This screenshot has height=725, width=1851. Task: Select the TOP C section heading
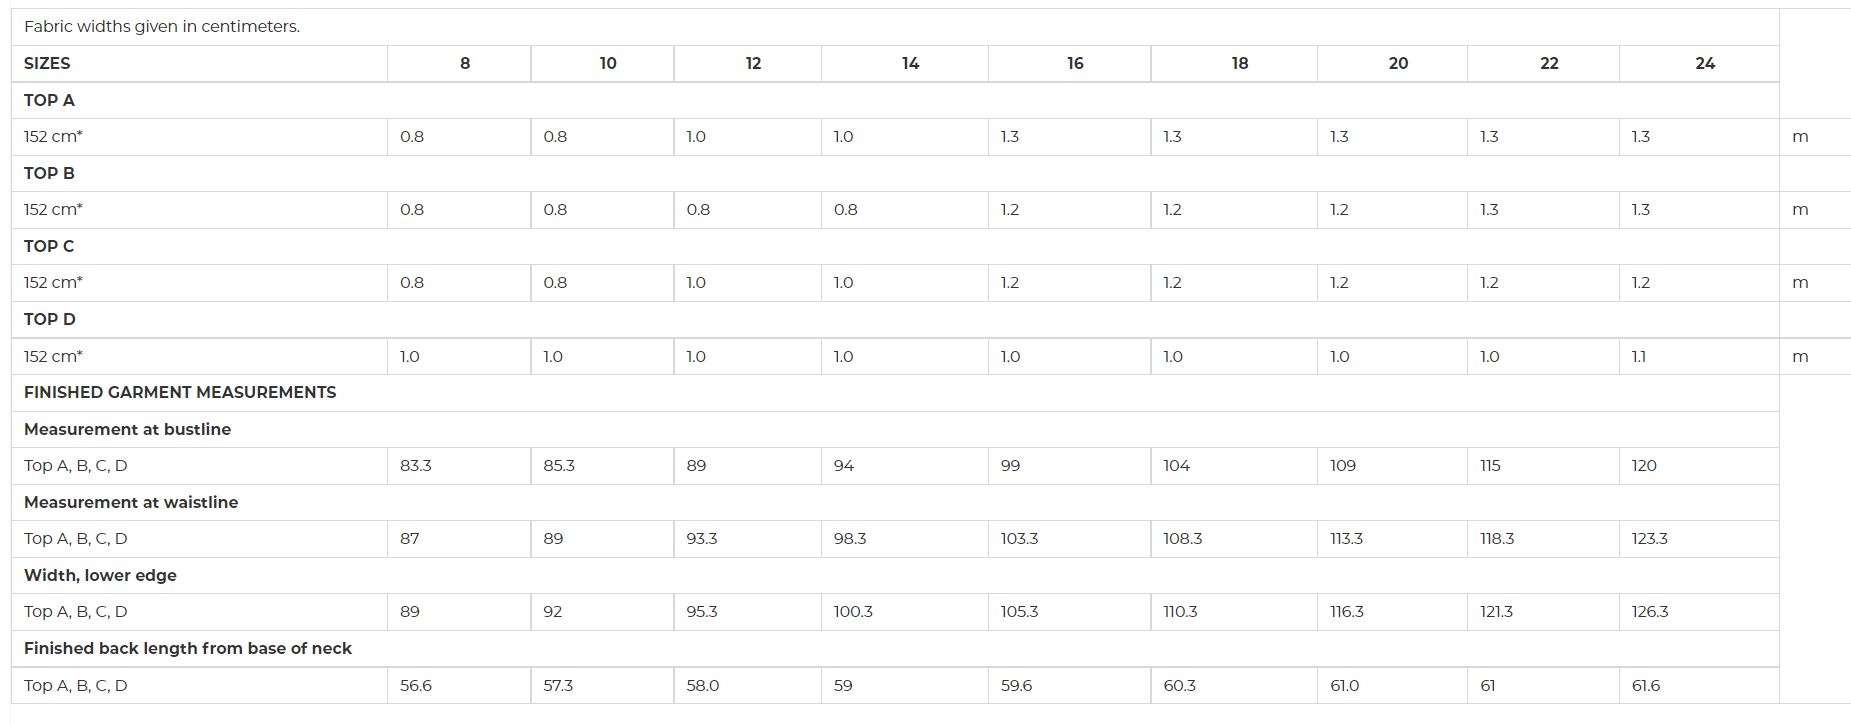[49, 246]
